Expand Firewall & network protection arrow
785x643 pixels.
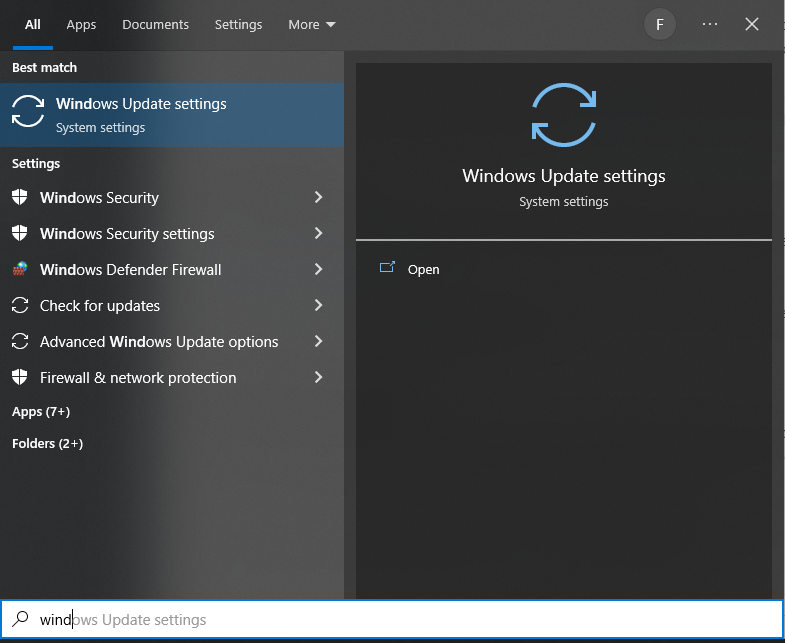318,378
